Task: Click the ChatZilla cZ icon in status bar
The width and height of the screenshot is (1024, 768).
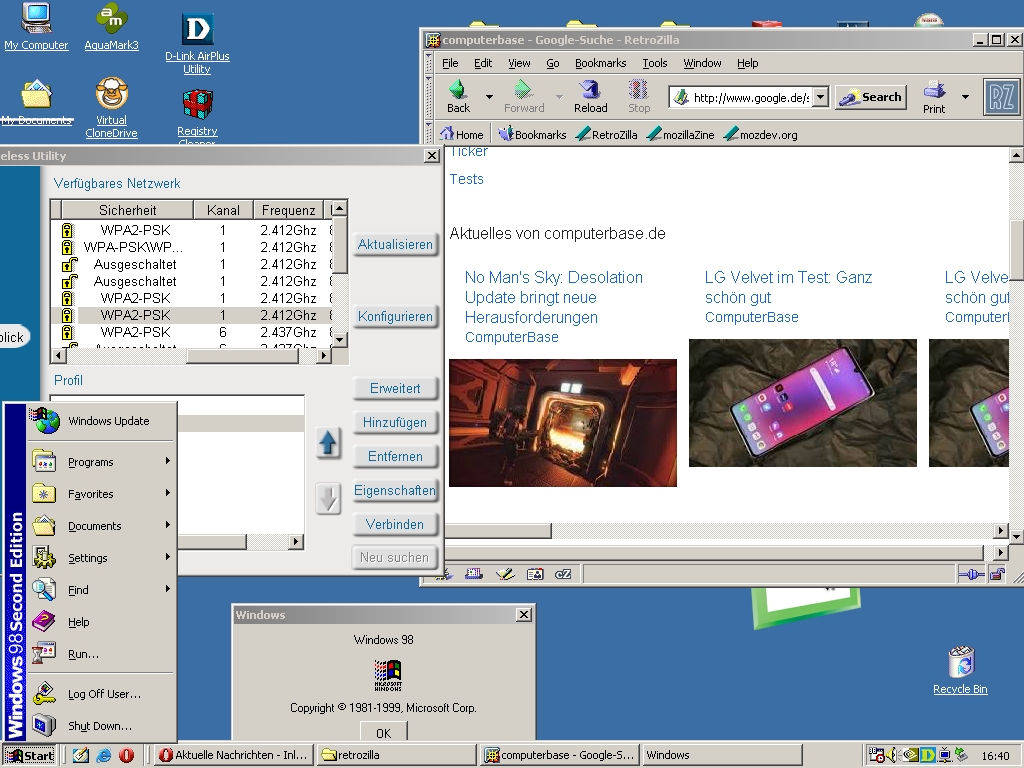Action: (x=563, y=574)
